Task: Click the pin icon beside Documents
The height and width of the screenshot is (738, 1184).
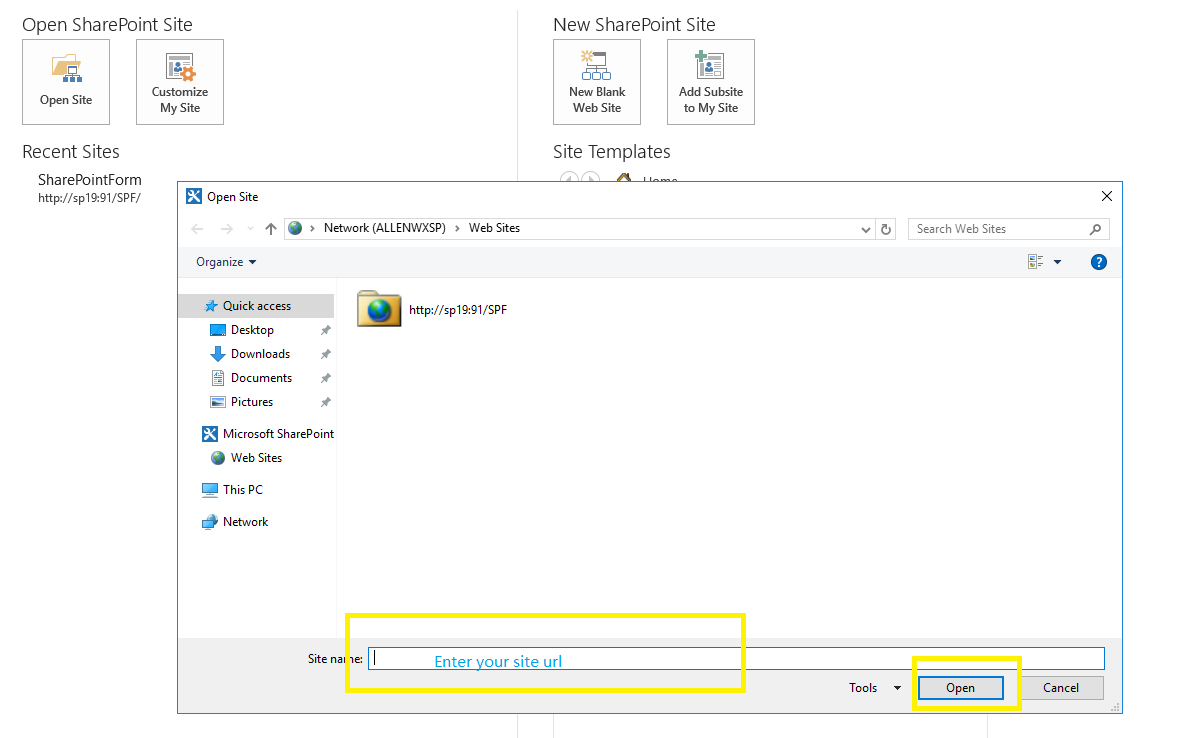Action: click(x=325, y=378)
